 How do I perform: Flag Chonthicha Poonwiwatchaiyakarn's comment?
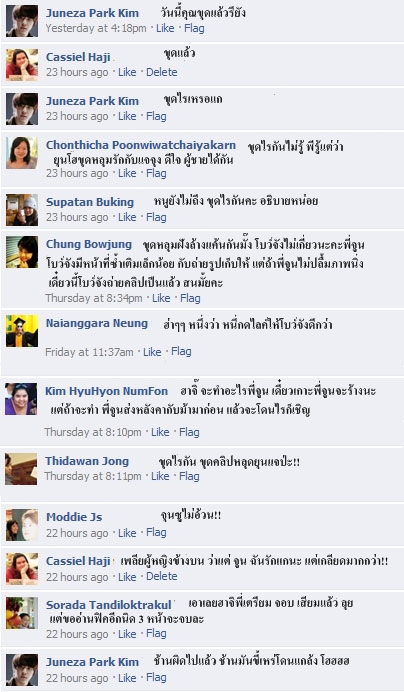pyautogui.click(x=156, y=173)
